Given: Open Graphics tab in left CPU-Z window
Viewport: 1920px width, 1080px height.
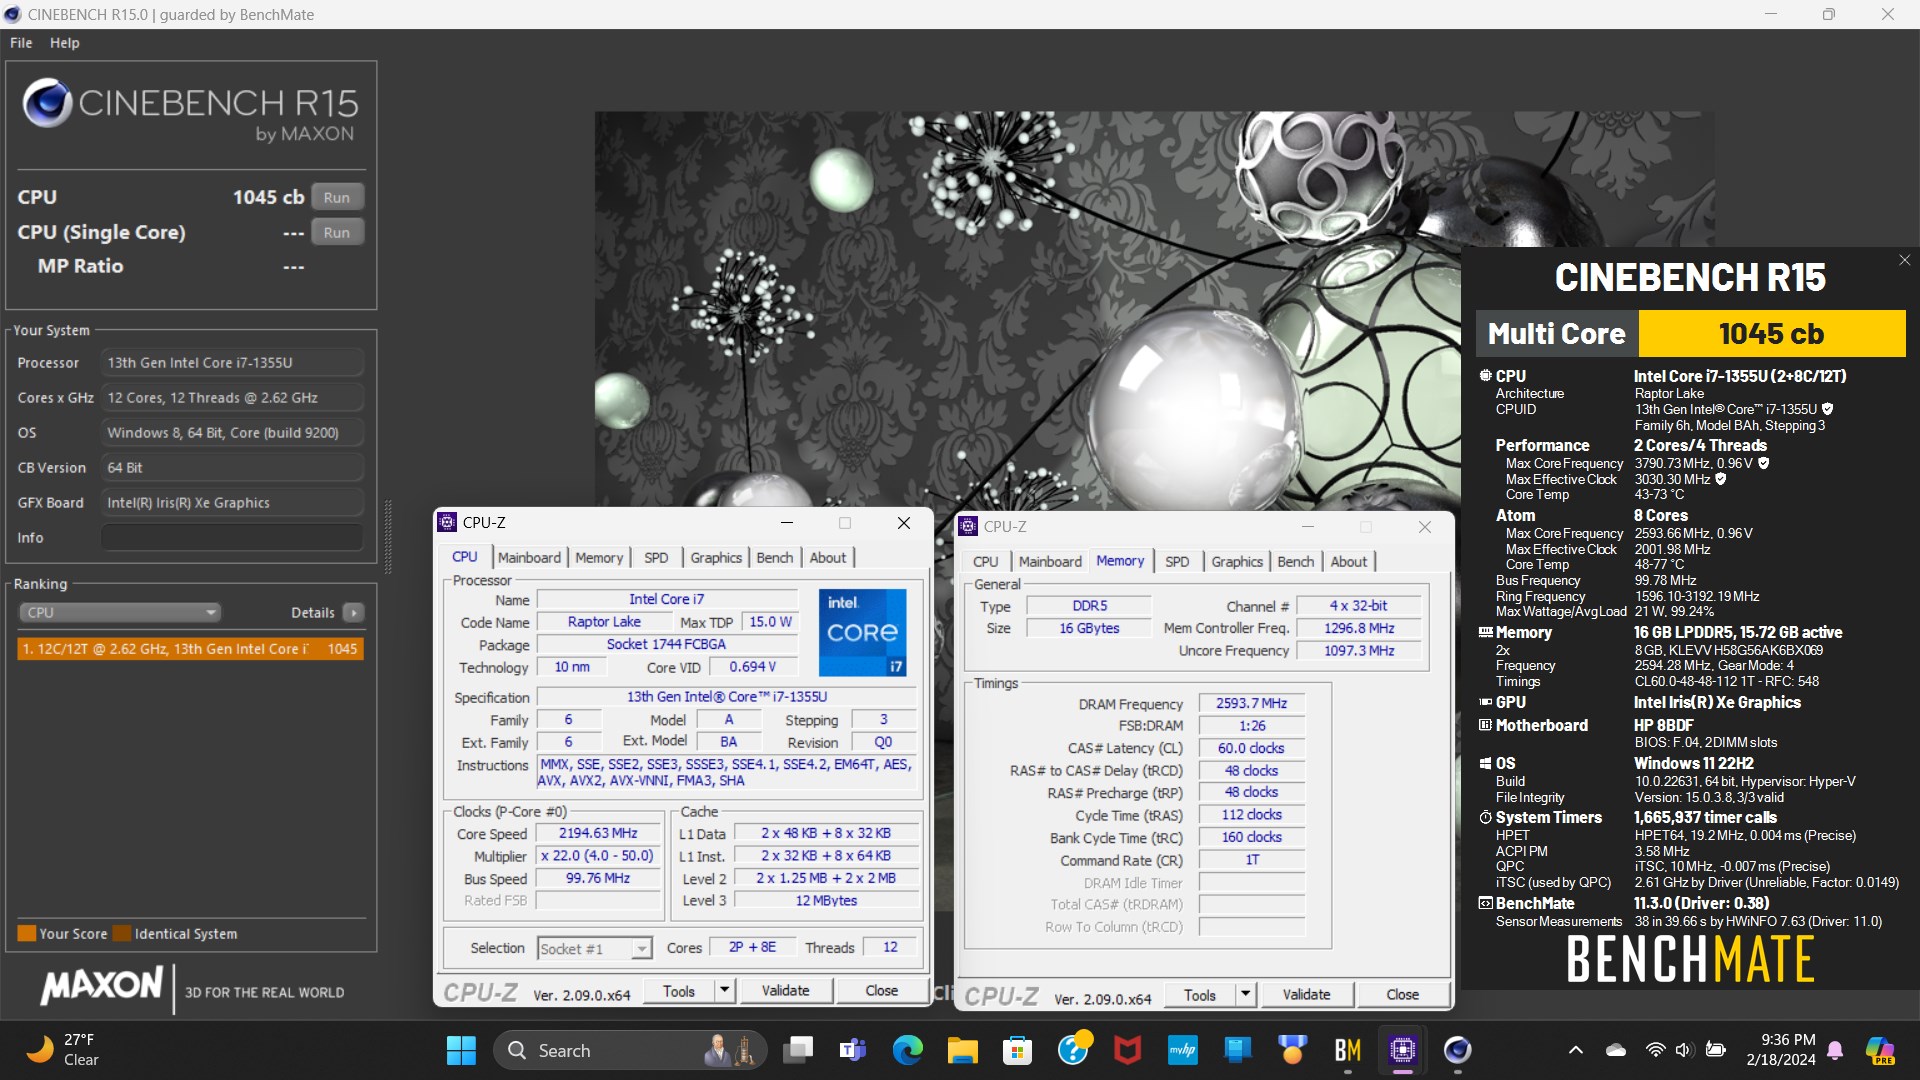Looking at the screenshot, I should (x=716, y=558).
